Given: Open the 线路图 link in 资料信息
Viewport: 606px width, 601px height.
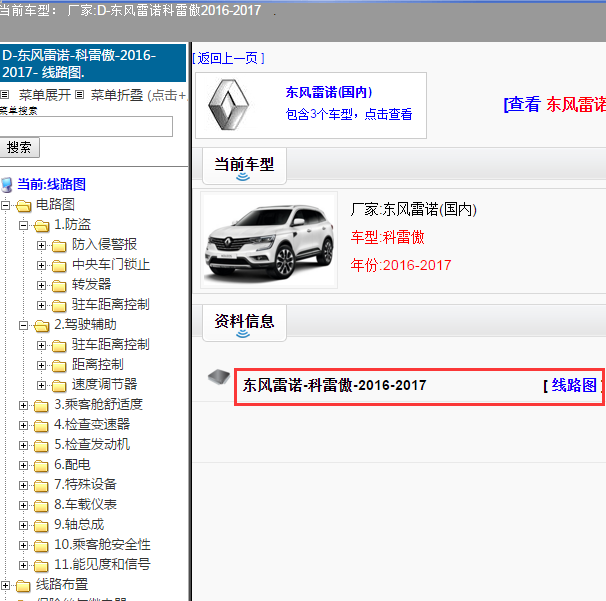Looking at the screenshot, I should pos(573,385).
